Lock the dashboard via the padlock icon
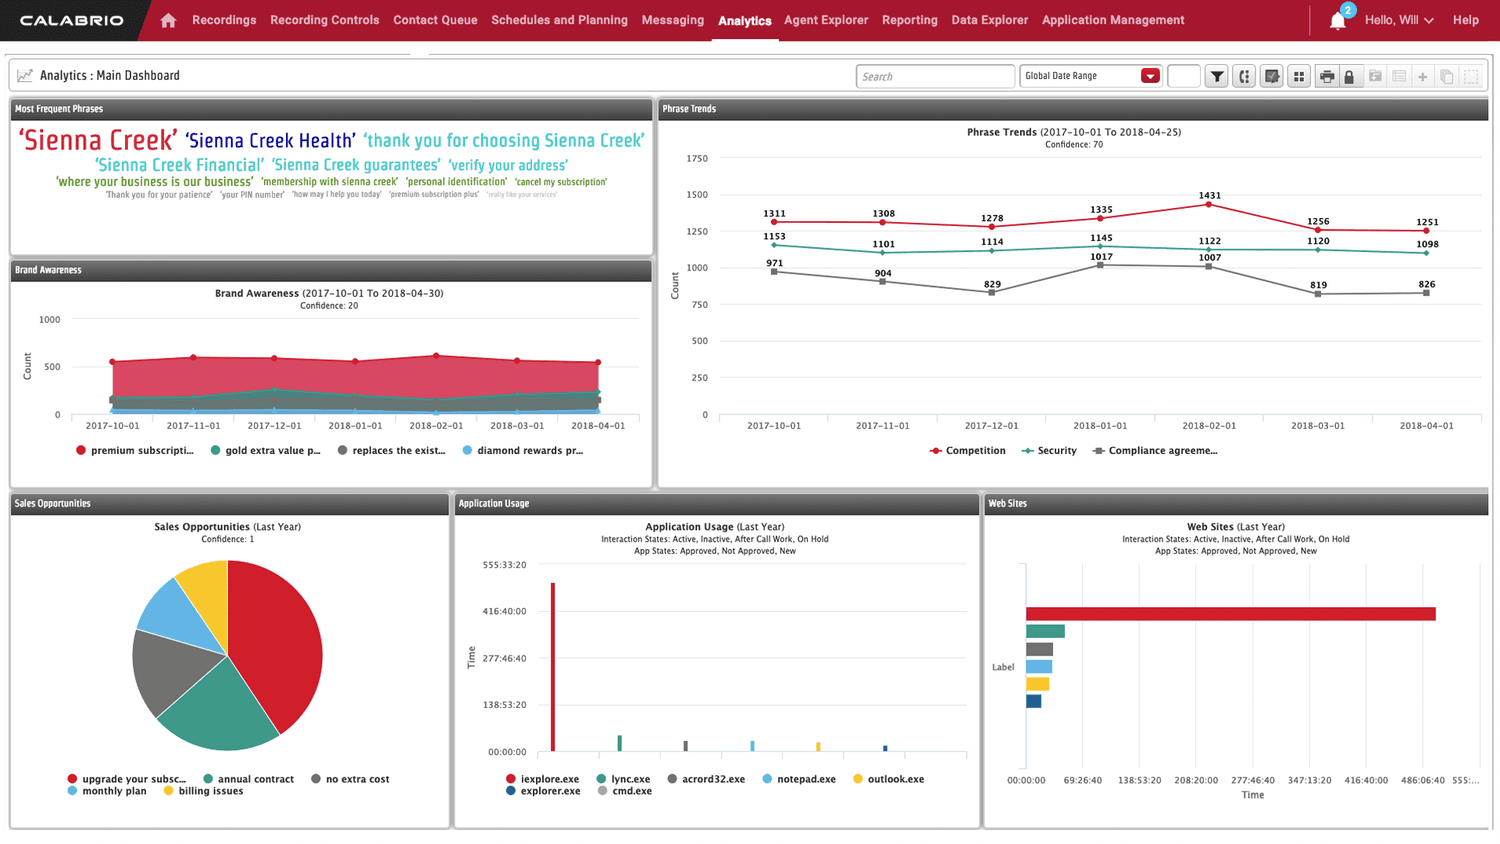The height and width of the screenshot is (844, 1500). pos(1351,76)
